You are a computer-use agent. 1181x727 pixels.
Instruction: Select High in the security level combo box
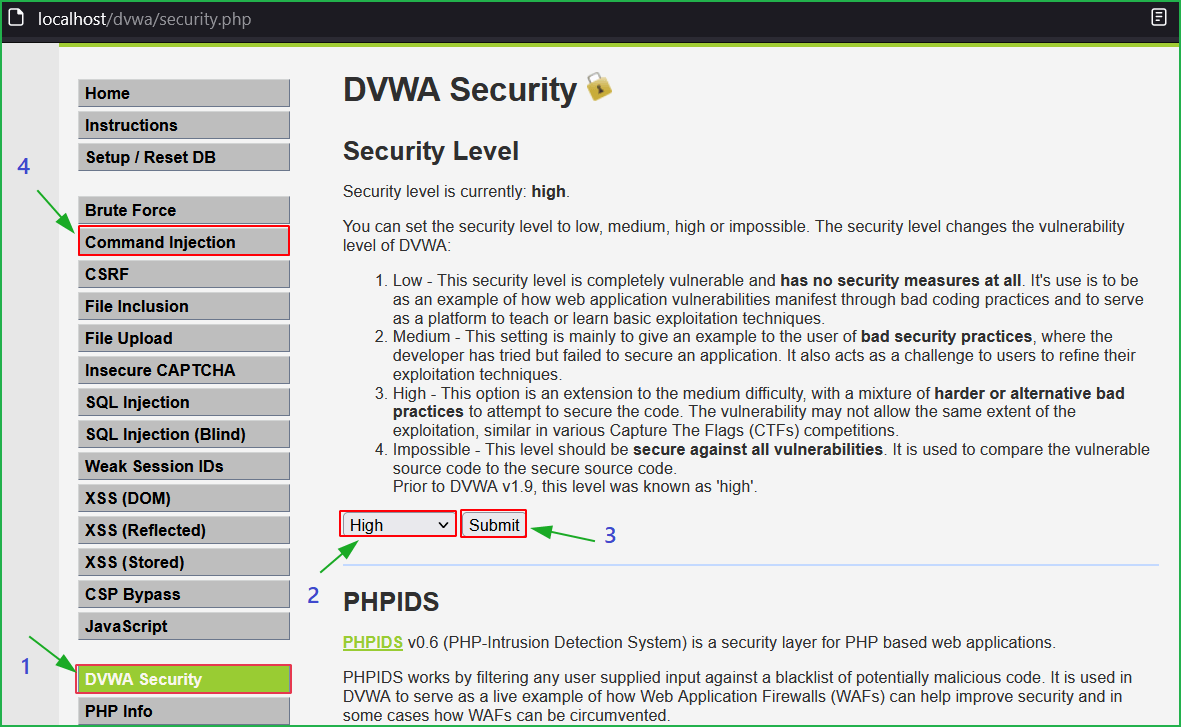tap(397, 523)
